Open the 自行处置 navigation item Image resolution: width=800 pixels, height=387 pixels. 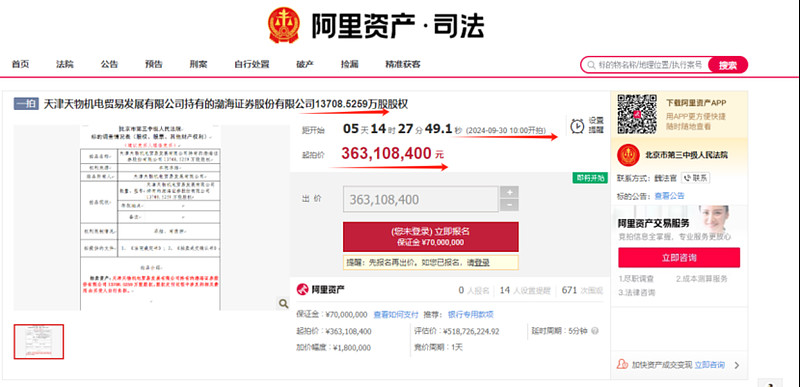click(252, 64)
